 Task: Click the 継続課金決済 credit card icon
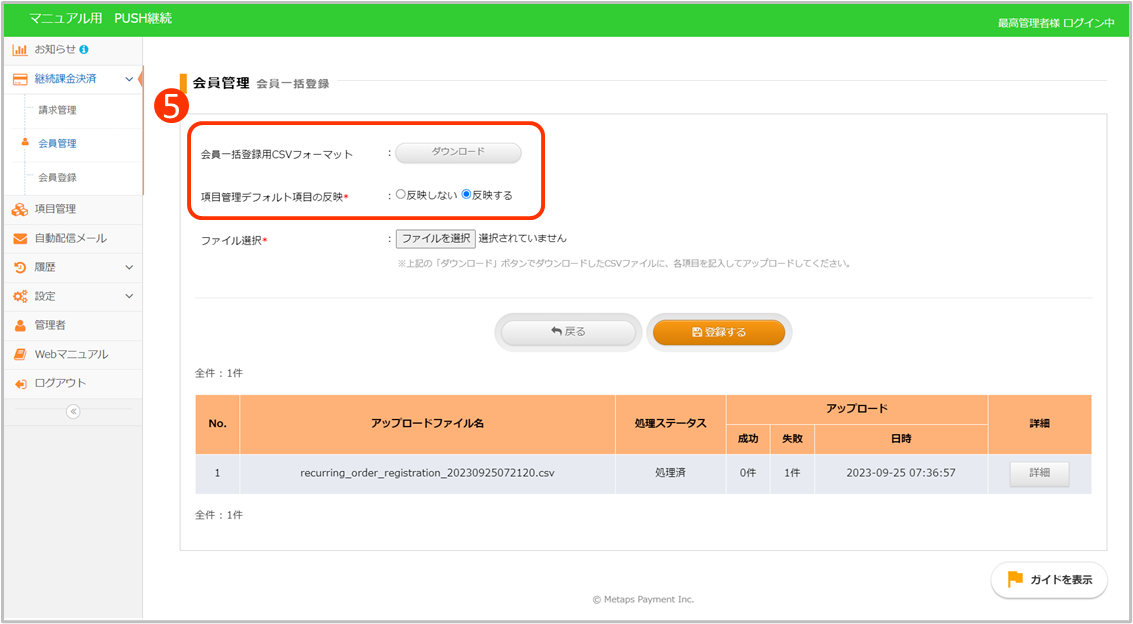click(20, 79)
